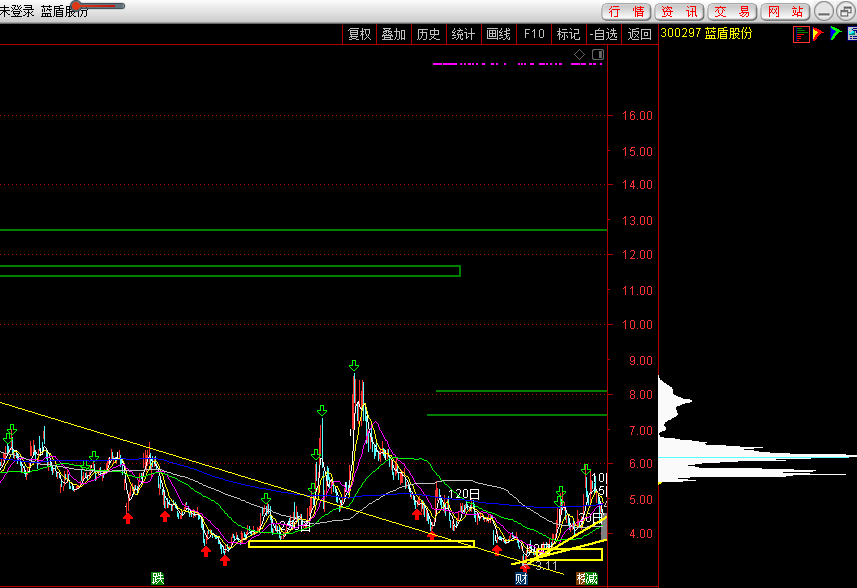Select the 叠加 overlay menu item
This screenshot has height=588, width=857.
pos(394,34)
